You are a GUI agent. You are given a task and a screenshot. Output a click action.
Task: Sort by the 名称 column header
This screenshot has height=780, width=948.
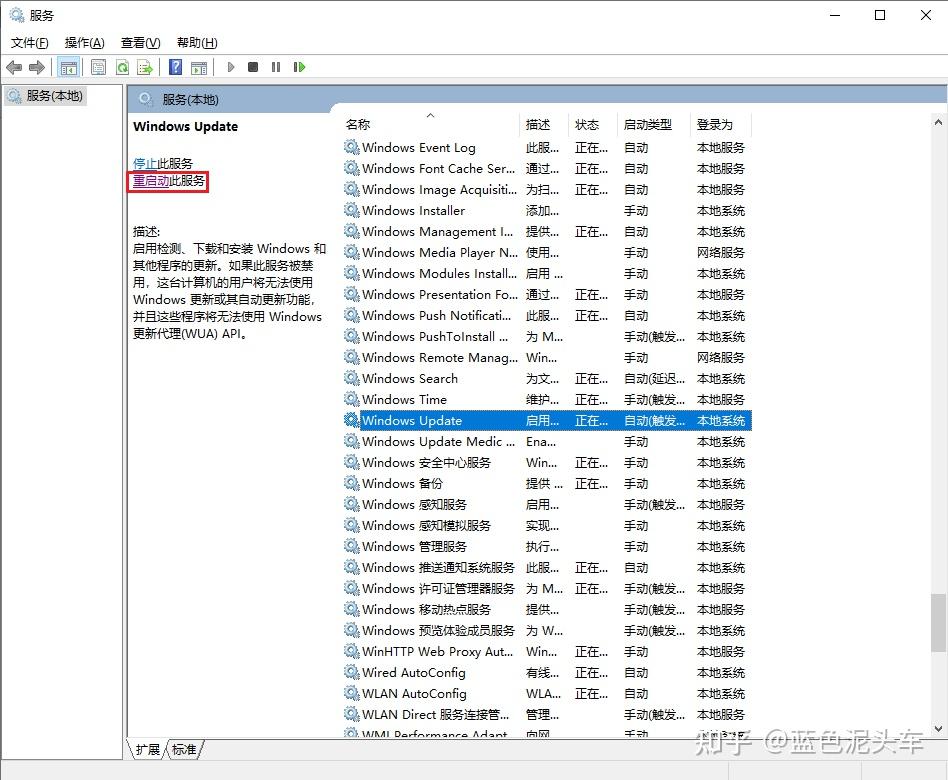[431, 125]
